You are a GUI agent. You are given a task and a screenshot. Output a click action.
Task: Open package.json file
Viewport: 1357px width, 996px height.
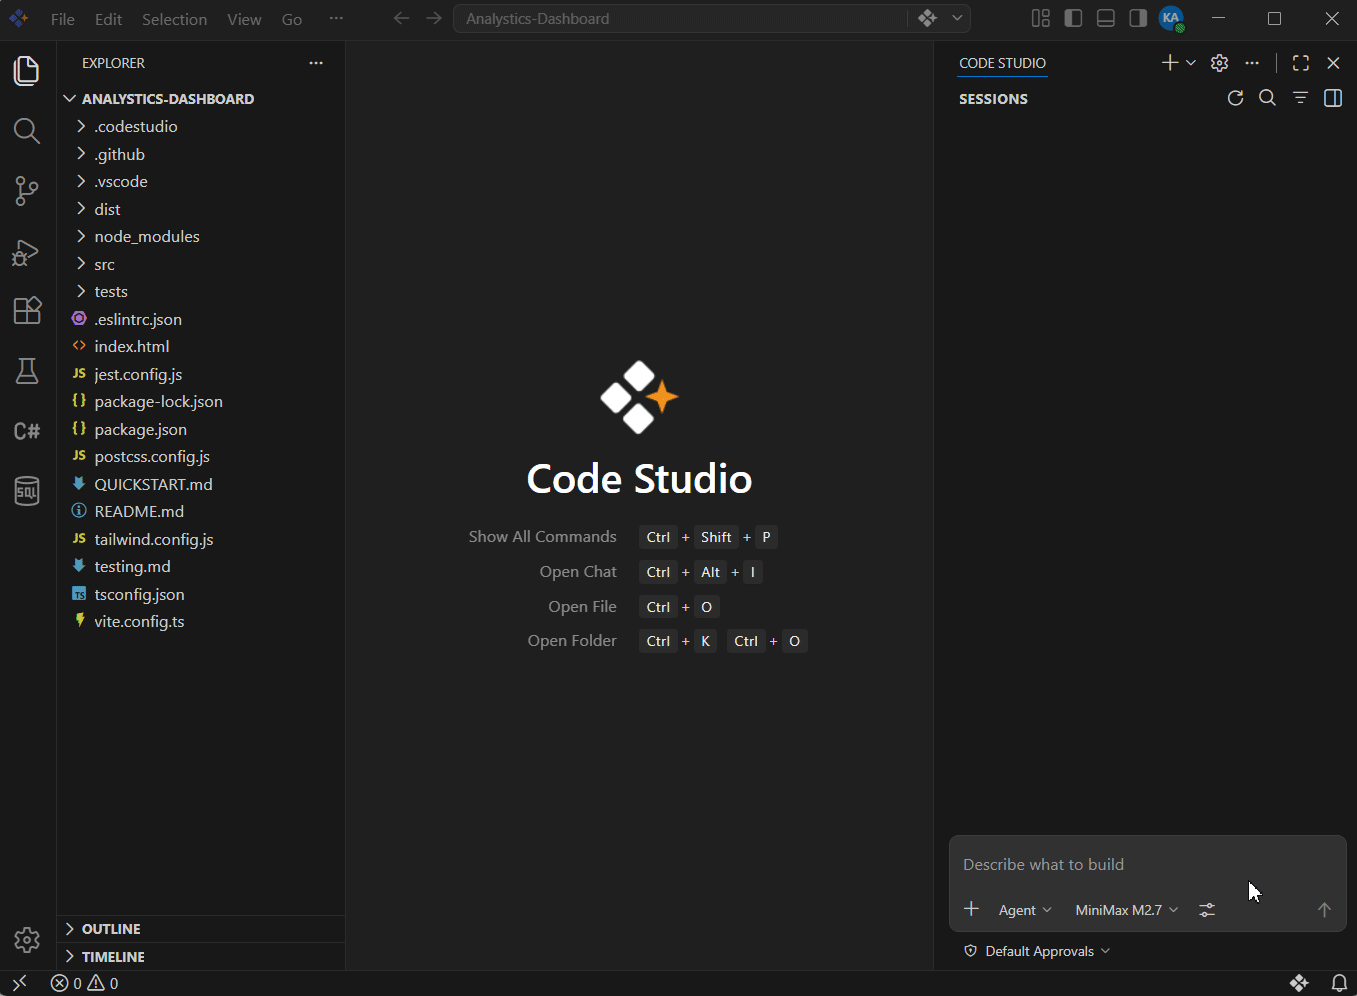point(201,429)
